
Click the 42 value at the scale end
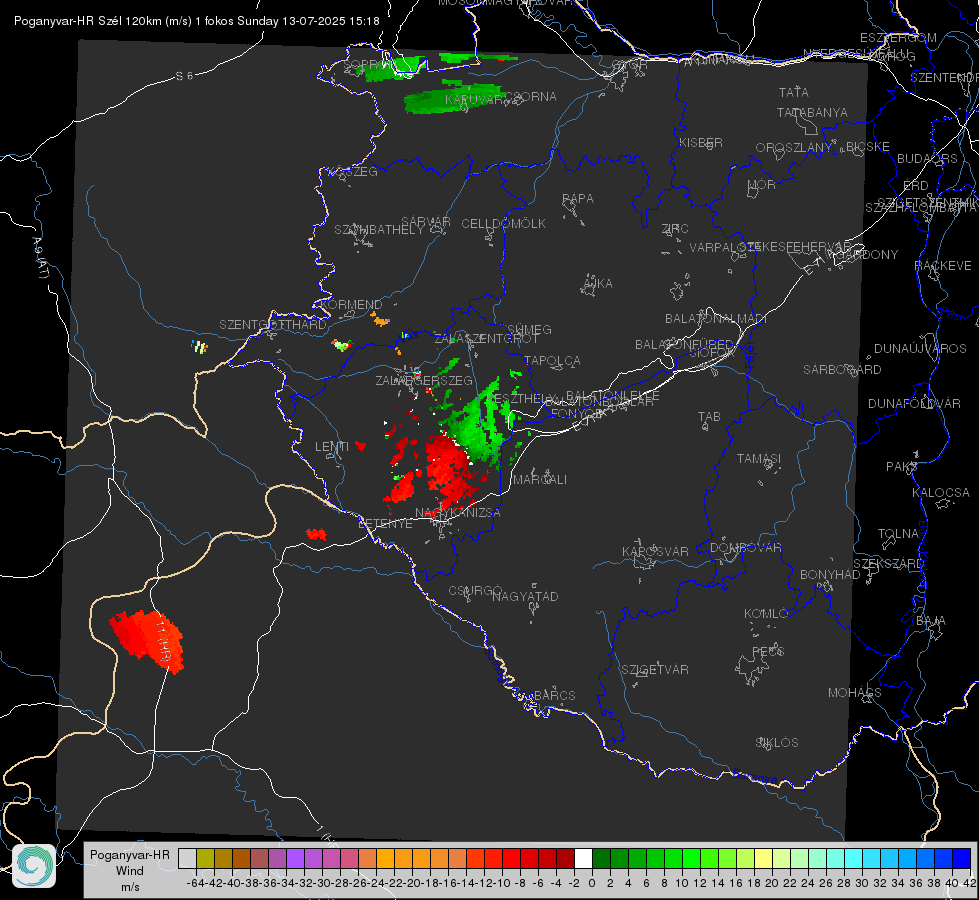click(969, 883)
